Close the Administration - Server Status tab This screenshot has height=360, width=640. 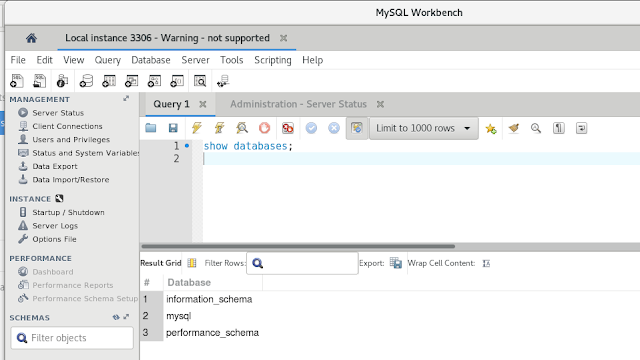click(x=380, y=104)
